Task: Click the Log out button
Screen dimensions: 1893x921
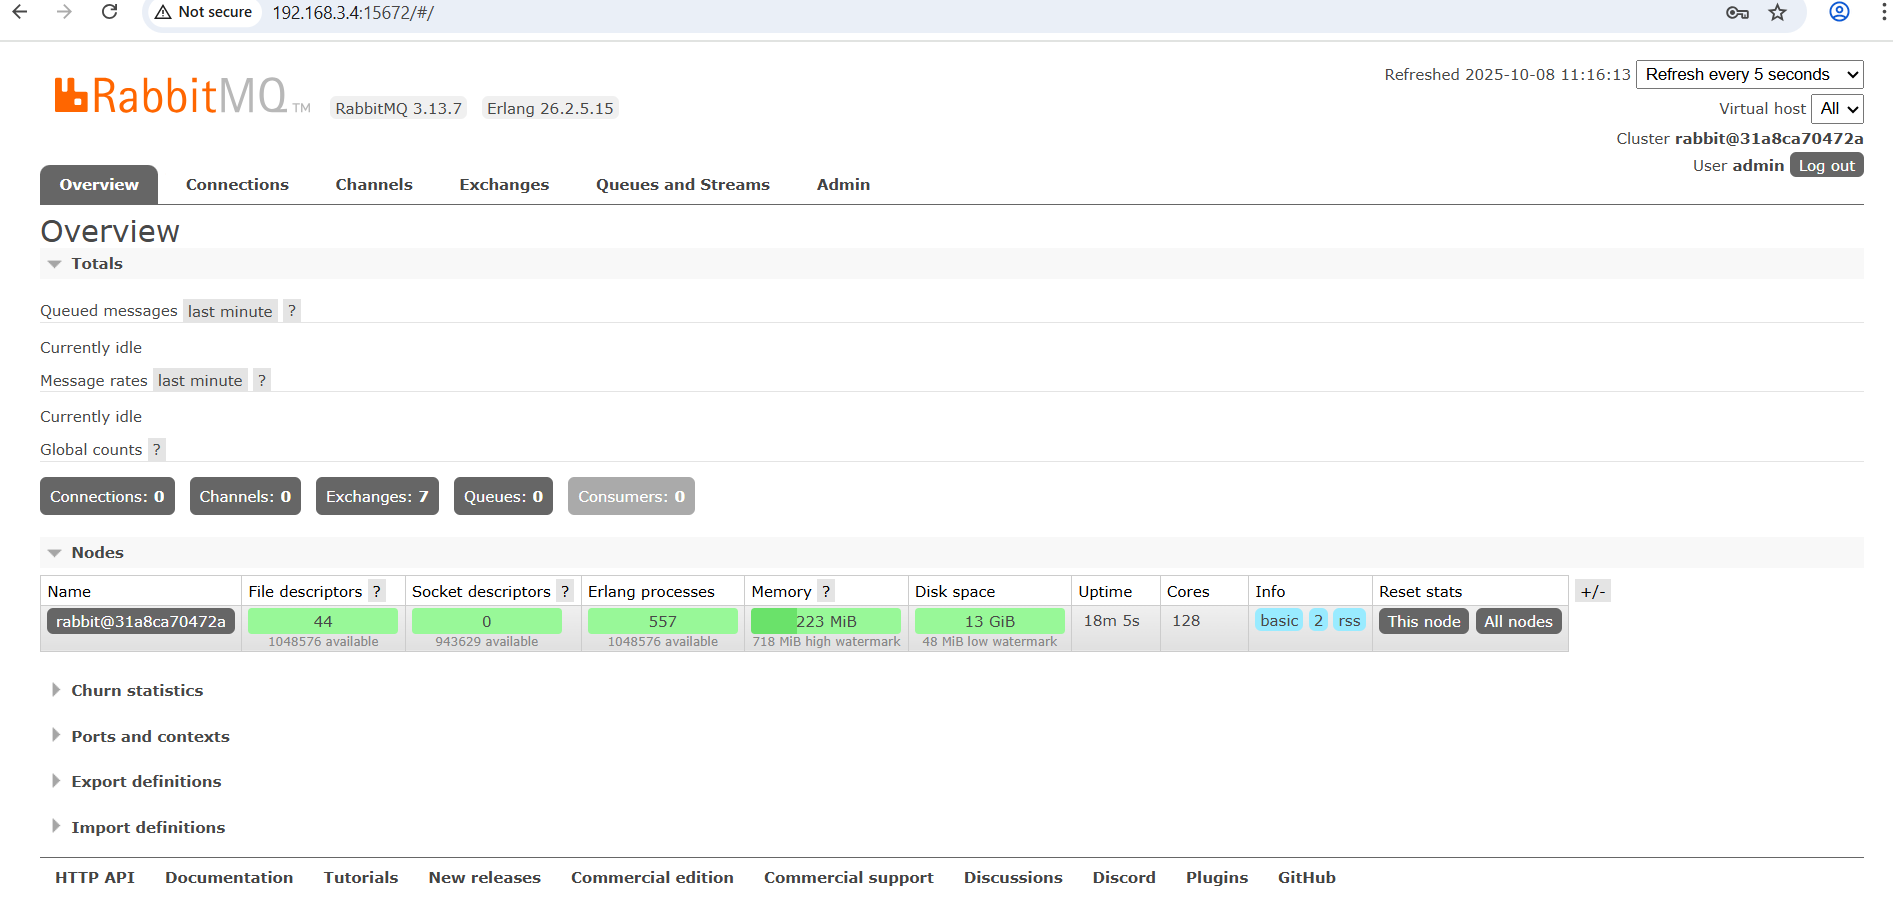Action: coord(1826,165)
